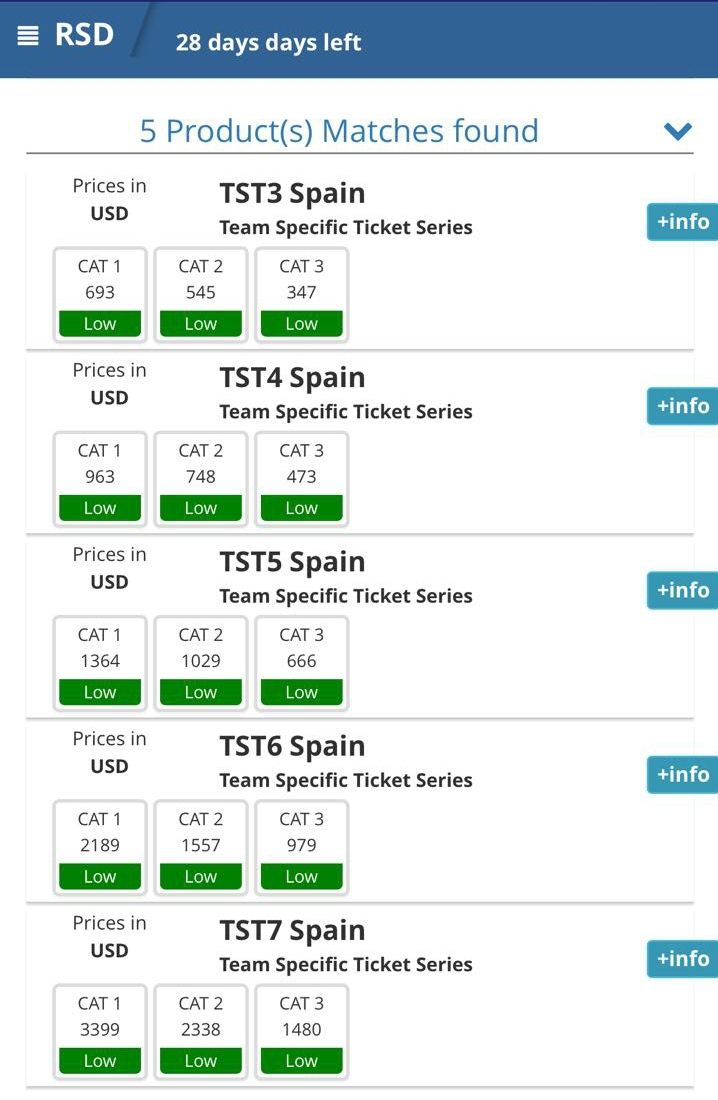The width and height of the screenshot is (718, 1100).
Task: Click the RSD header title
Action: coord(84,36)
